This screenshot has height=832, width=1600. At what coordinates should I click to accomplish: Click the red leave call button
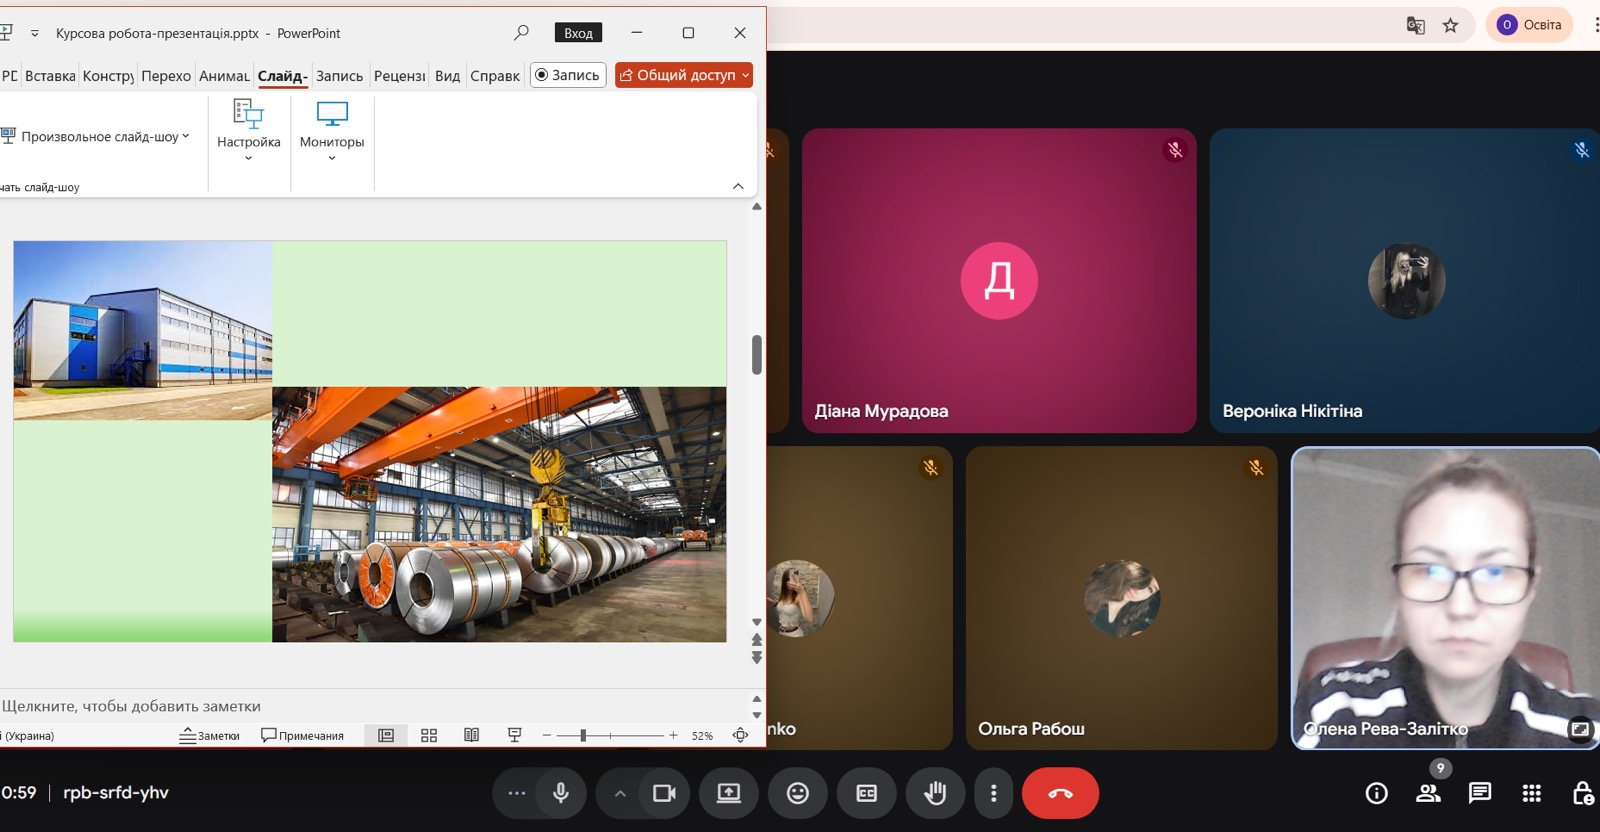point(1060,793)
